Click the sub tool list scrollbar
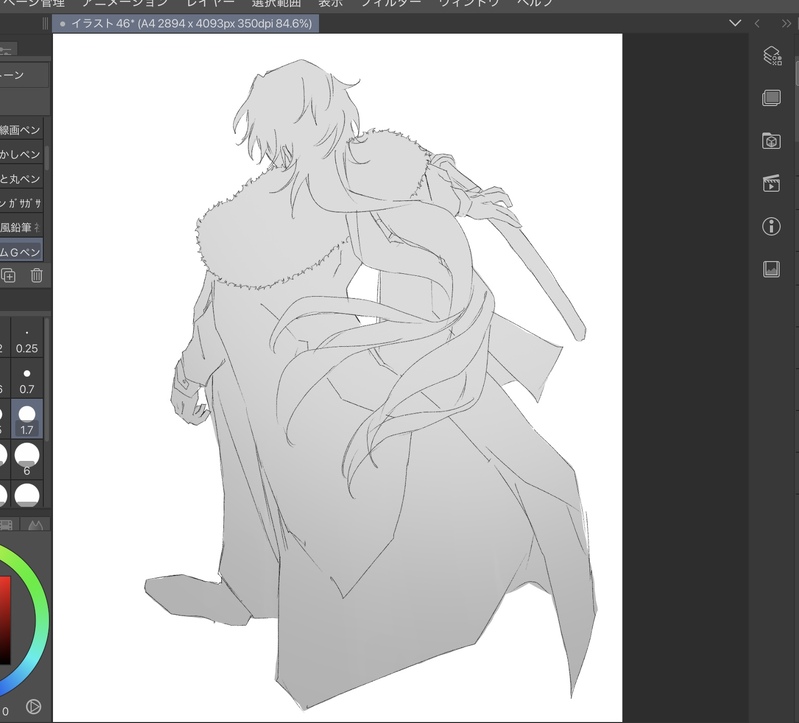The width and height of the screenshot is (799, 723). pyautogui.click(x=47, y=158)
